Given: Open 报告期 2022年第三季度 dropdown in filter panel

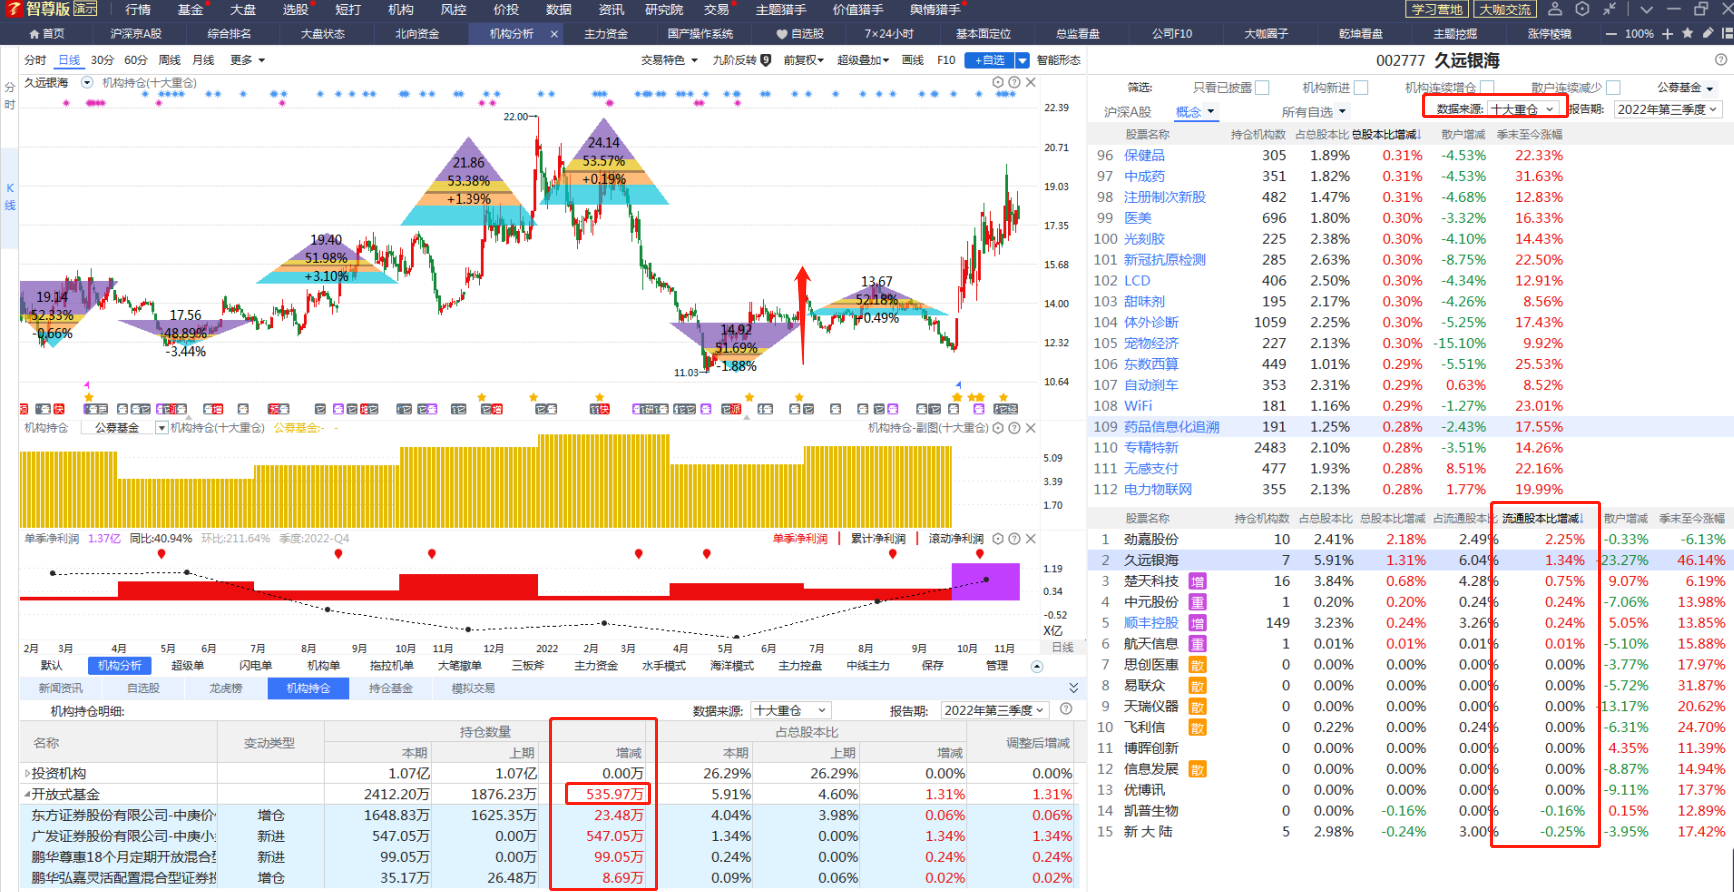Looking at the screenshot, I should pyautogui.click(x=1667, y=109).
